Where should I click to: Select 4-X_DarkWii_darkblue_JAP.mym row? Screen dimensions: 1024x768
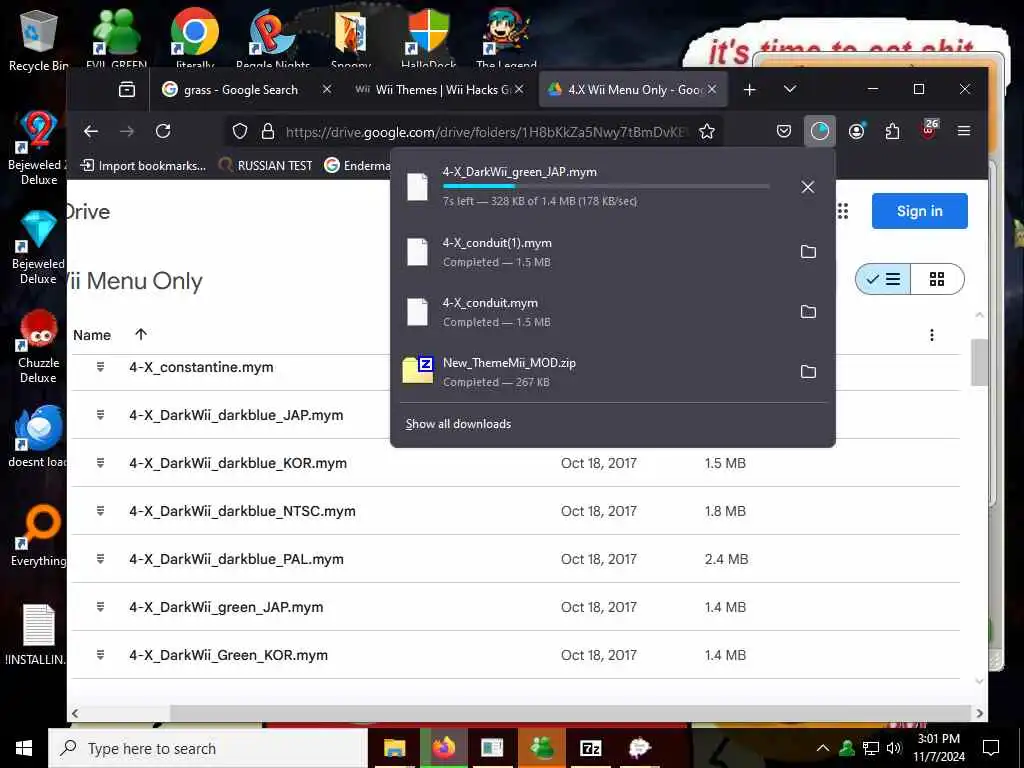click(x=515, y=415)
